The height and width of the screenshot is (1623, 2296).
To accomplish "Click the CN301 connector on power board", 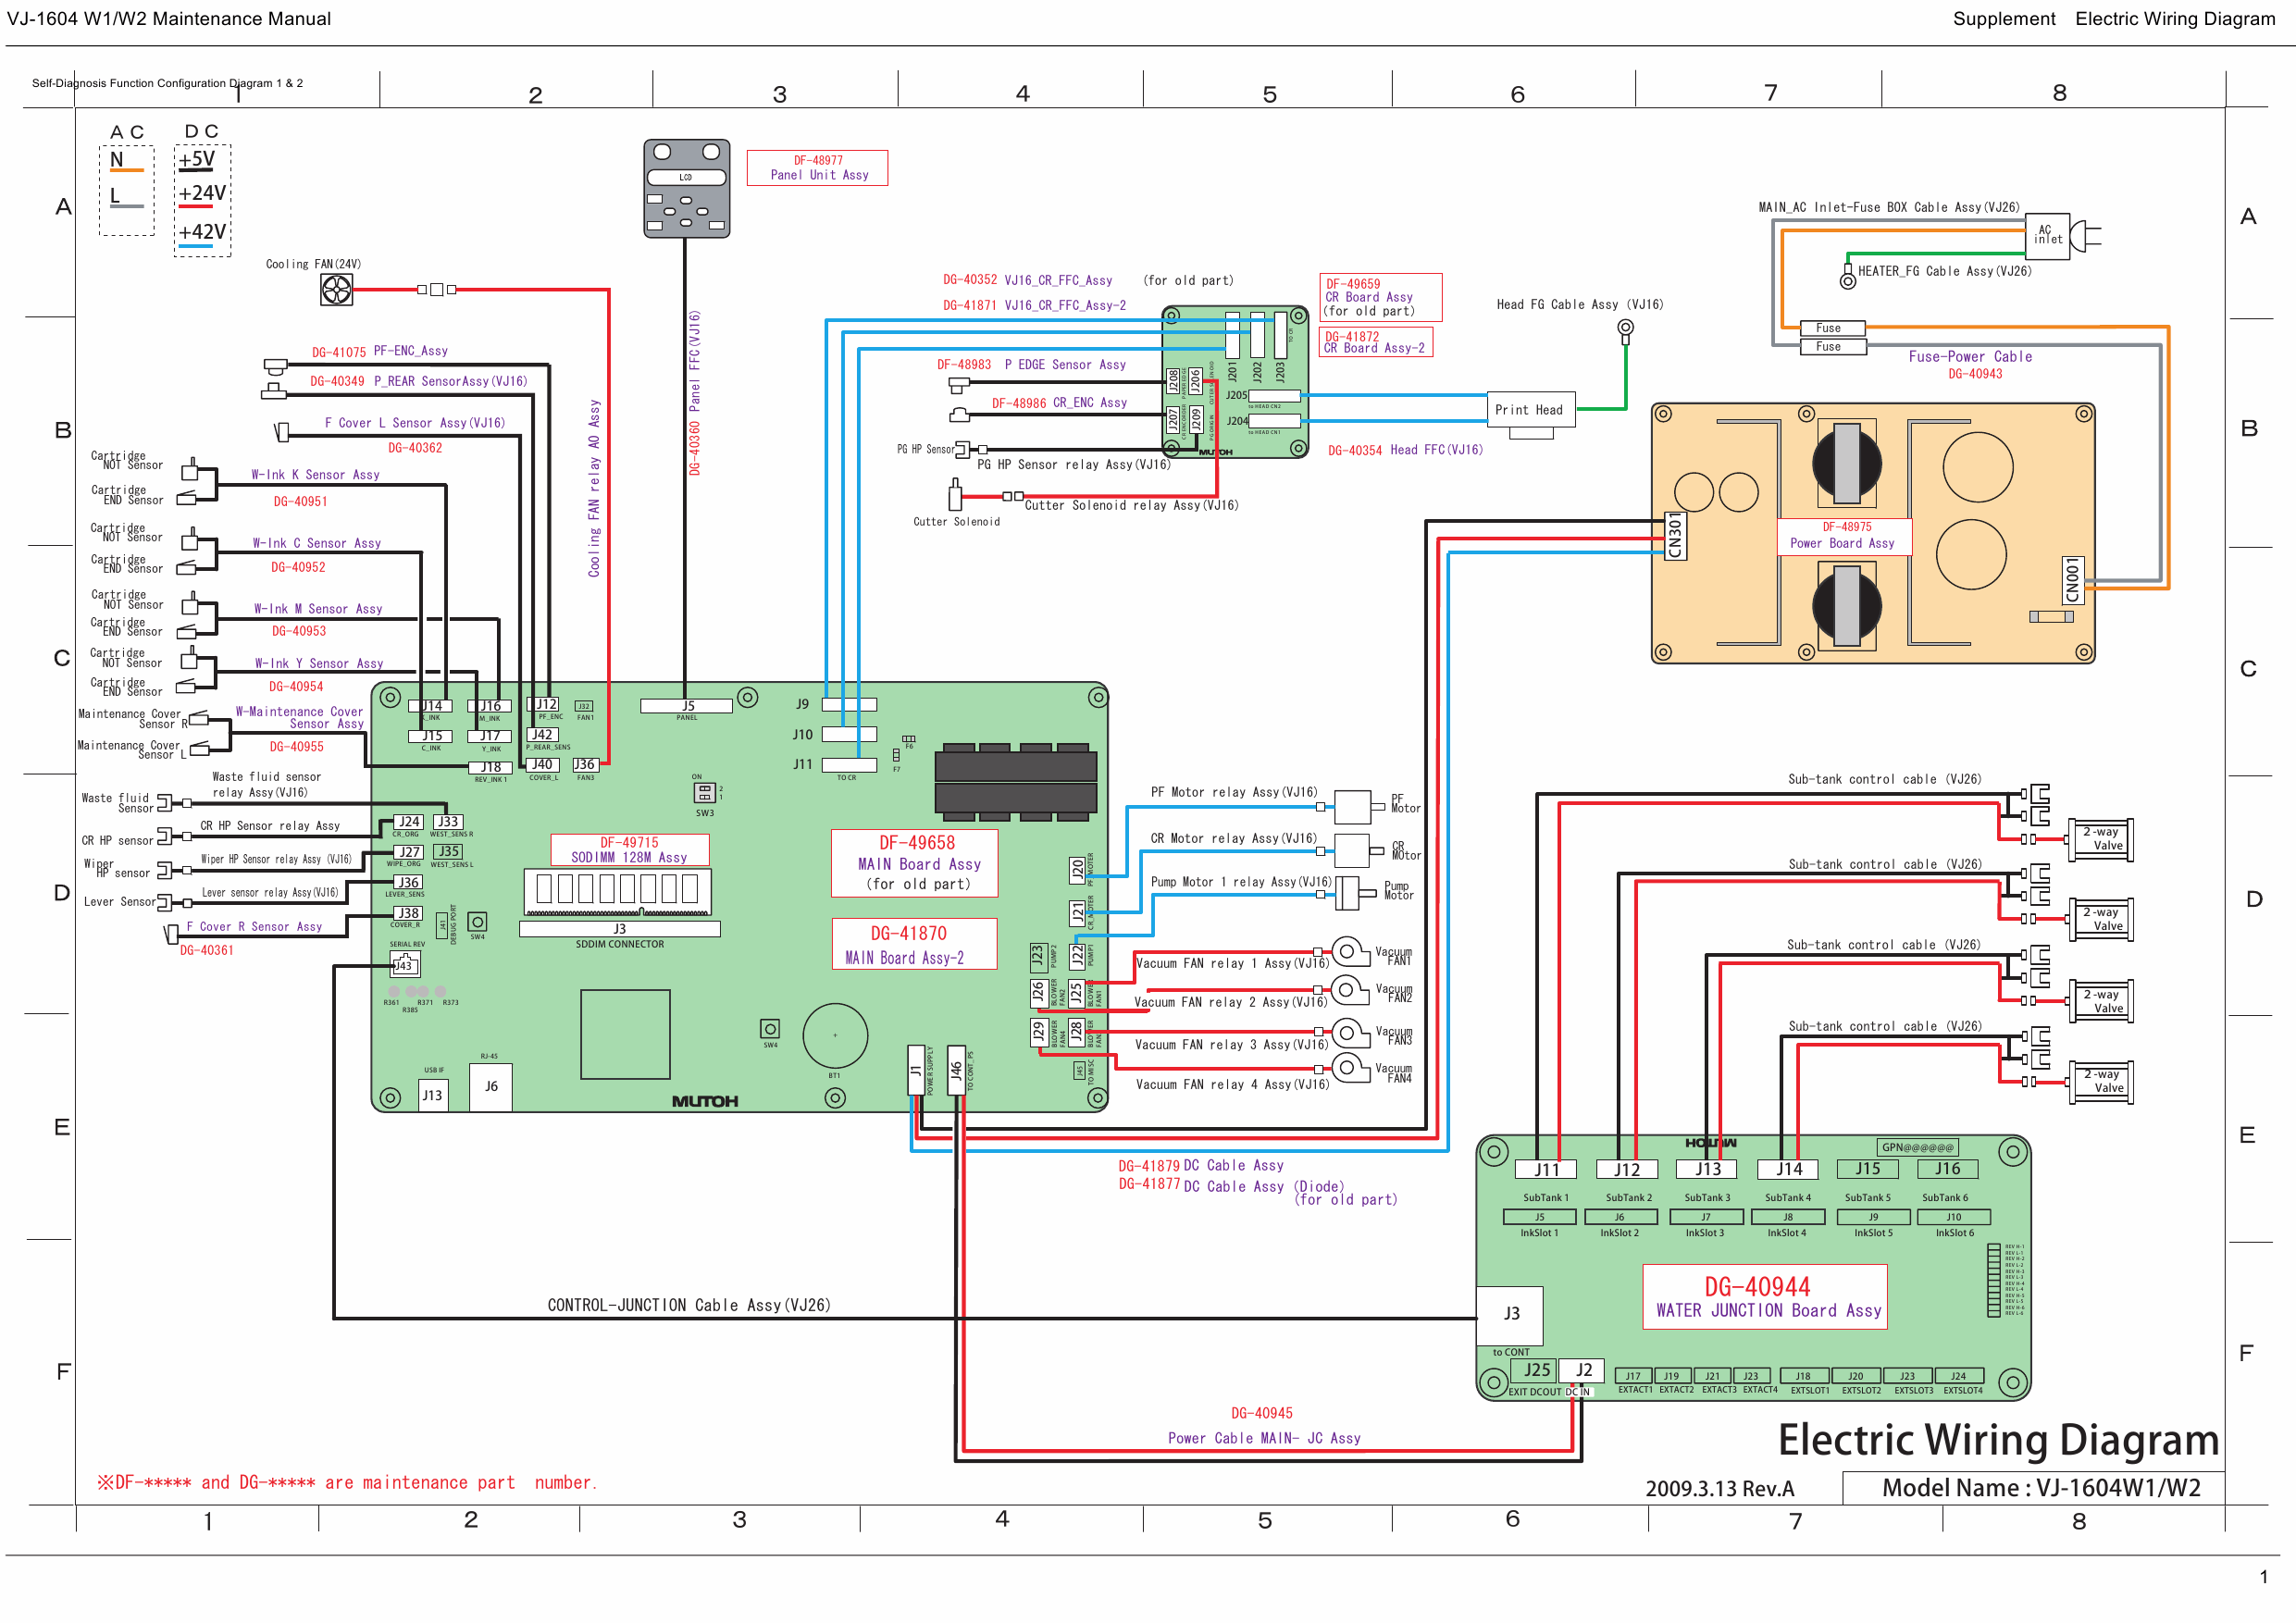I will pos(1675,536).
